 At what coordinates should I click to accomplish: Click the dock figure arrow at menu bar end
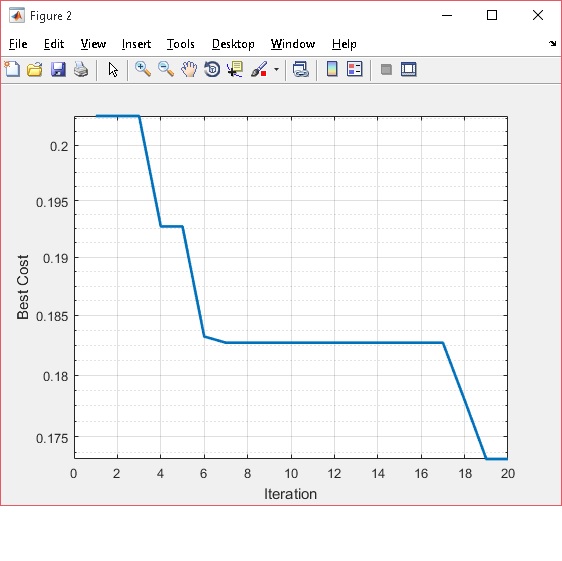552,44
